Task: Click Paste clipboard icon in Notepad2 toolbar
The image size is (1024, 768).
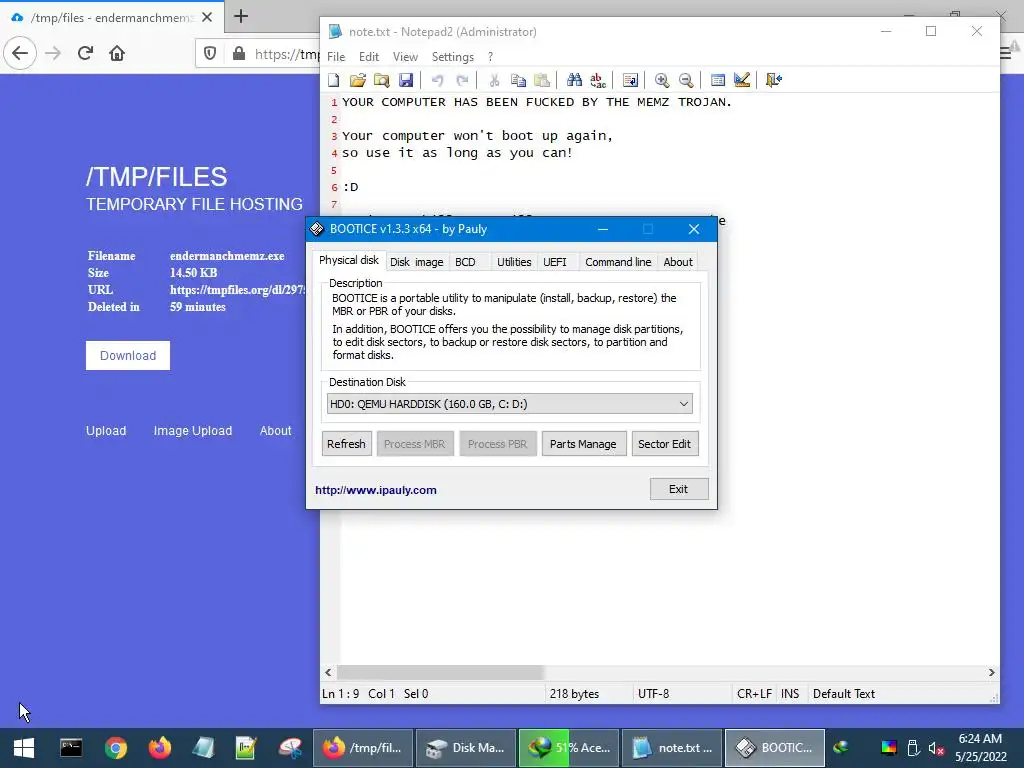Action: 542,80
